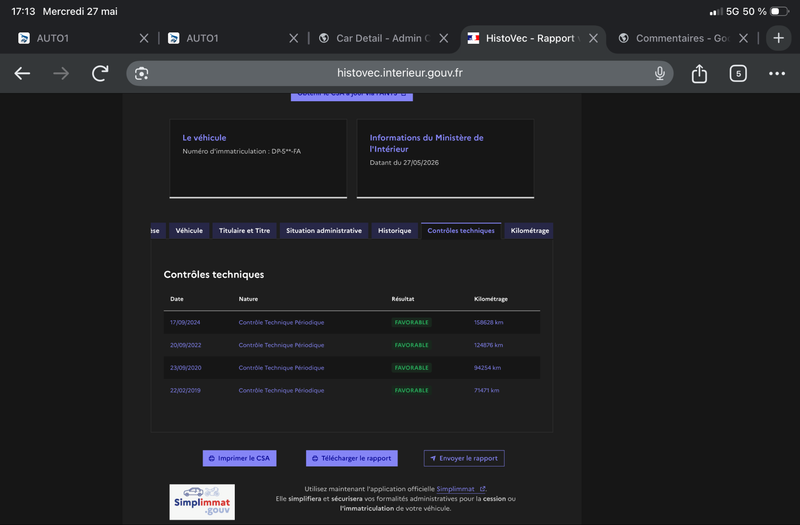Open the tab overview showing 5 tabs

pyautogui.click(x=738, y=73)
